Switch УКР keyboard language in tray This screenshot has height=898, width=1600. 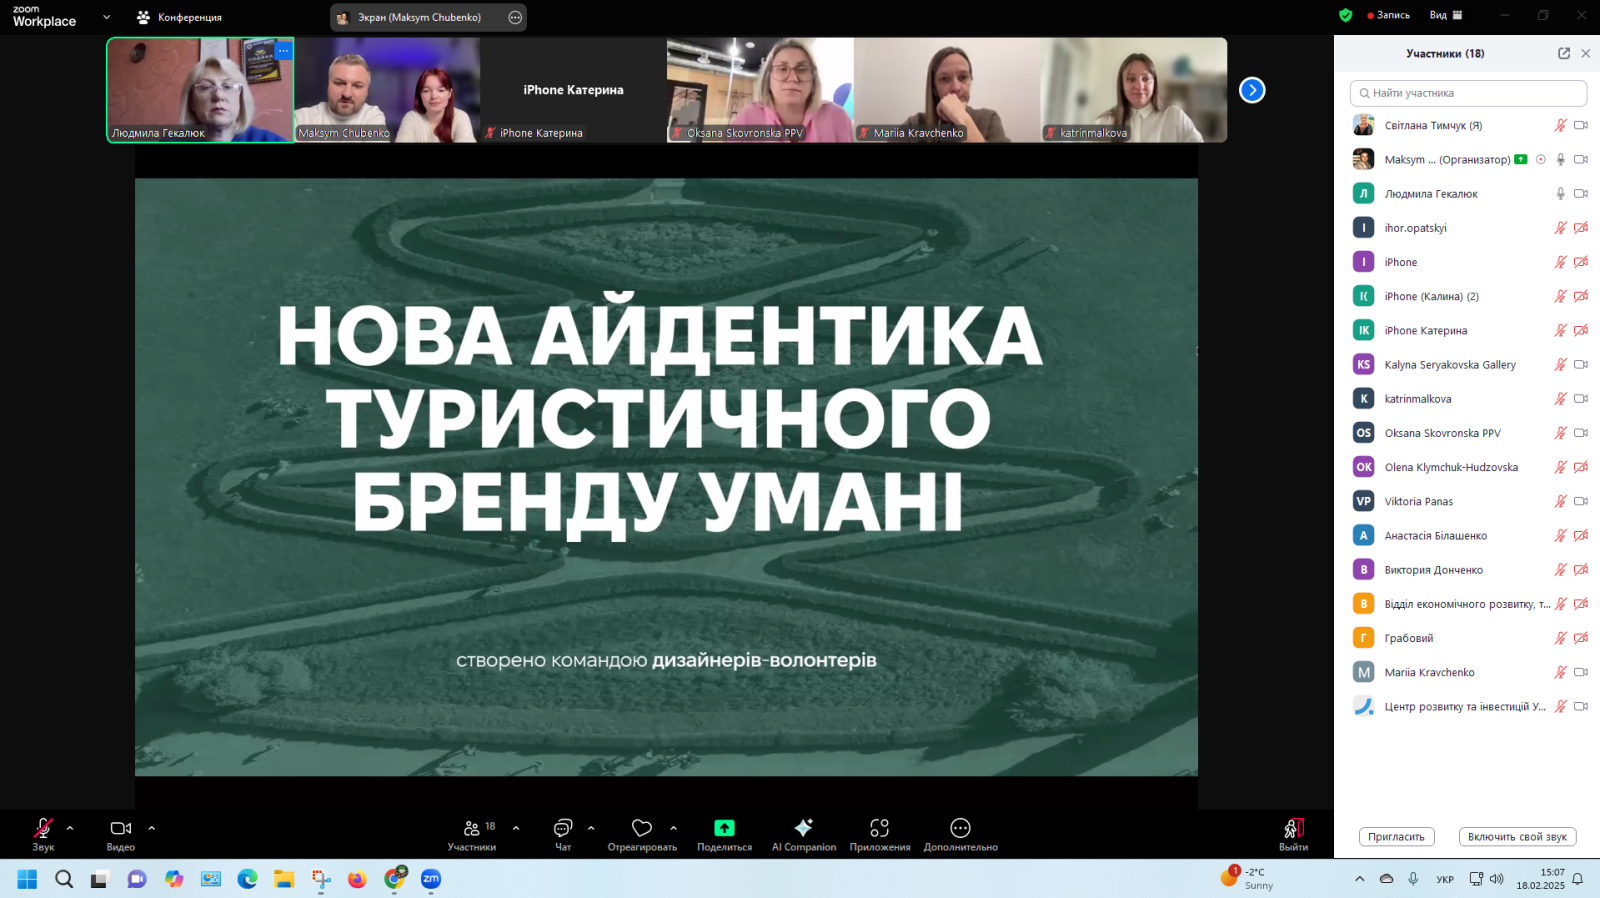pyautogui.click(x=1445, y=879)
